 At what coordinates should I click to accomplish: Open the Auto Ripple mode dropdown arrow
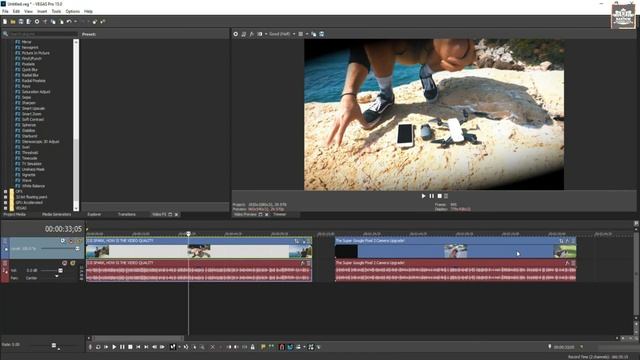point(304,347)
